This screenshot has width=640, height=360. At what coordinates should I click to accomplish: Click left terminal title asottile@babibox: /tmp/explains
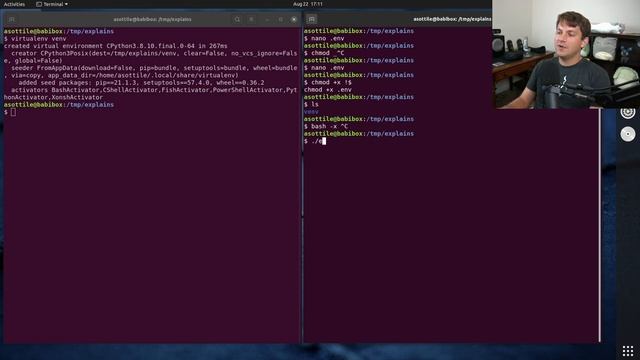152,19
